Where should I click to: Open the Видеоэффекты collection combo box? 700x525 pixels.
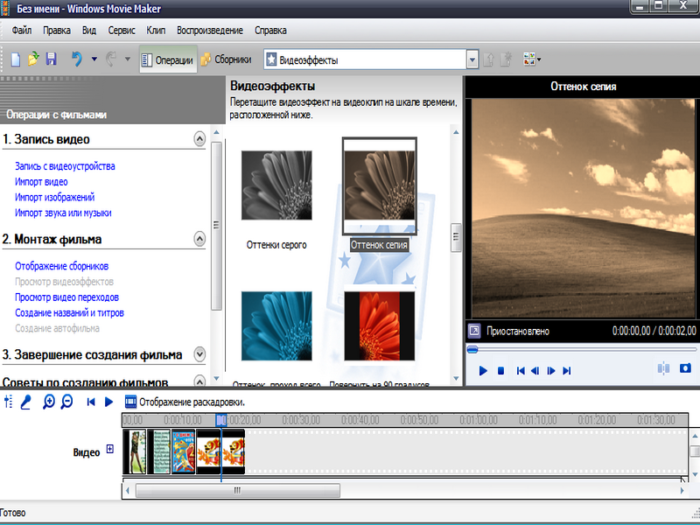371,59
